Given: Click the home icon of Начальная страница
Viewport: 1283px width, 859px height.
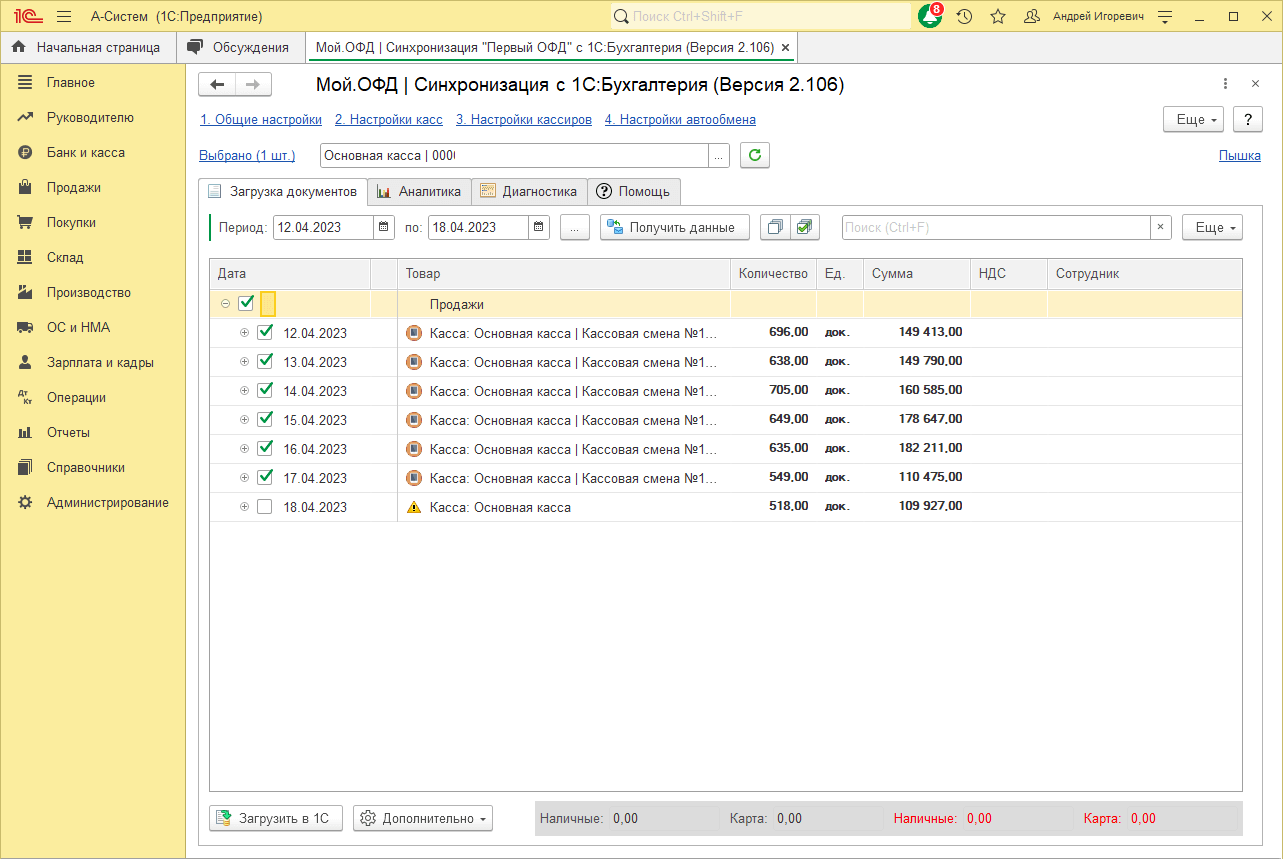Looking at the screenshot, I should [19, 47].
